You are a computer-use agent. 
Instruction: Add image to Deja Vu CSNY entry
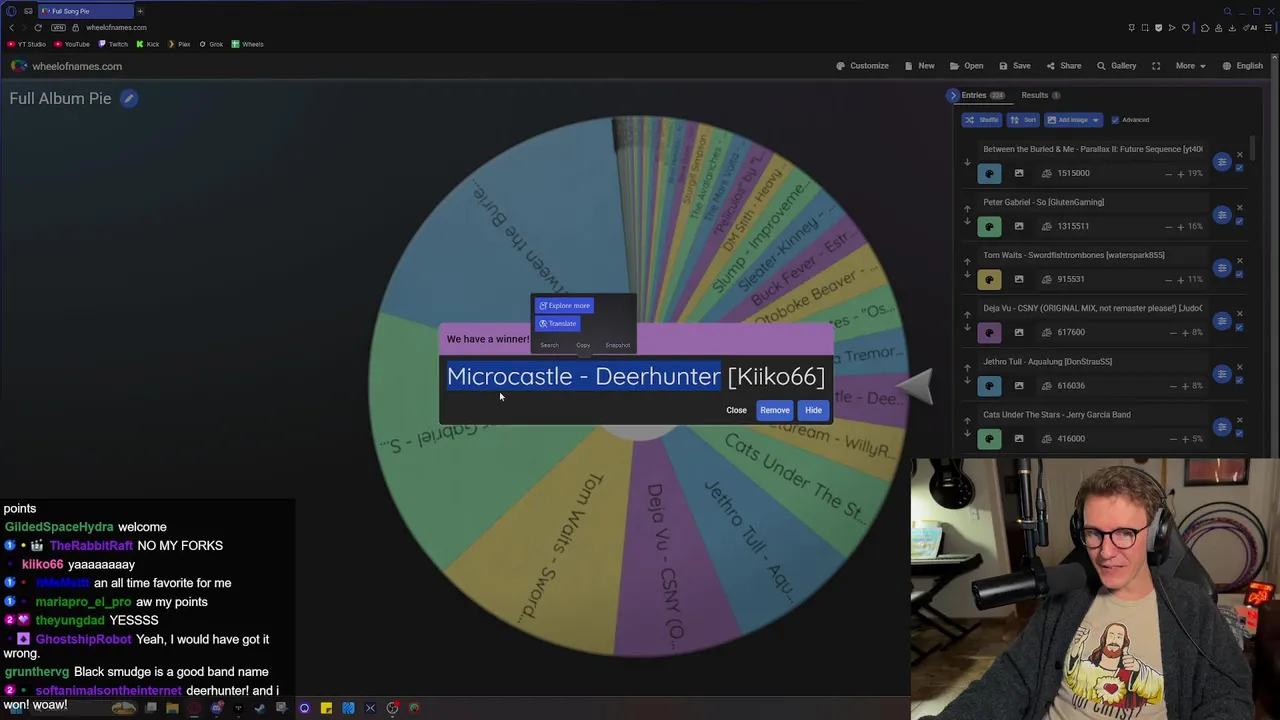[1019, 332]
